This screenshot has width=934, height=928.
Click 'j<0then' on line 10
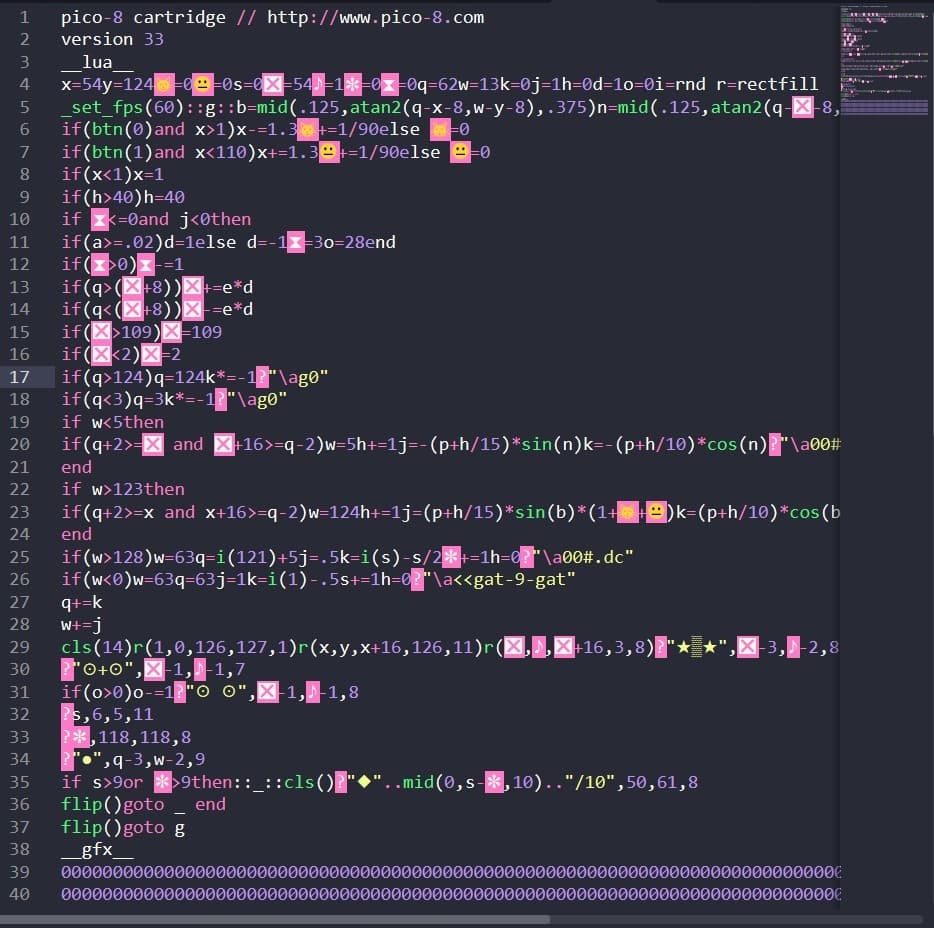pos(216,219)
